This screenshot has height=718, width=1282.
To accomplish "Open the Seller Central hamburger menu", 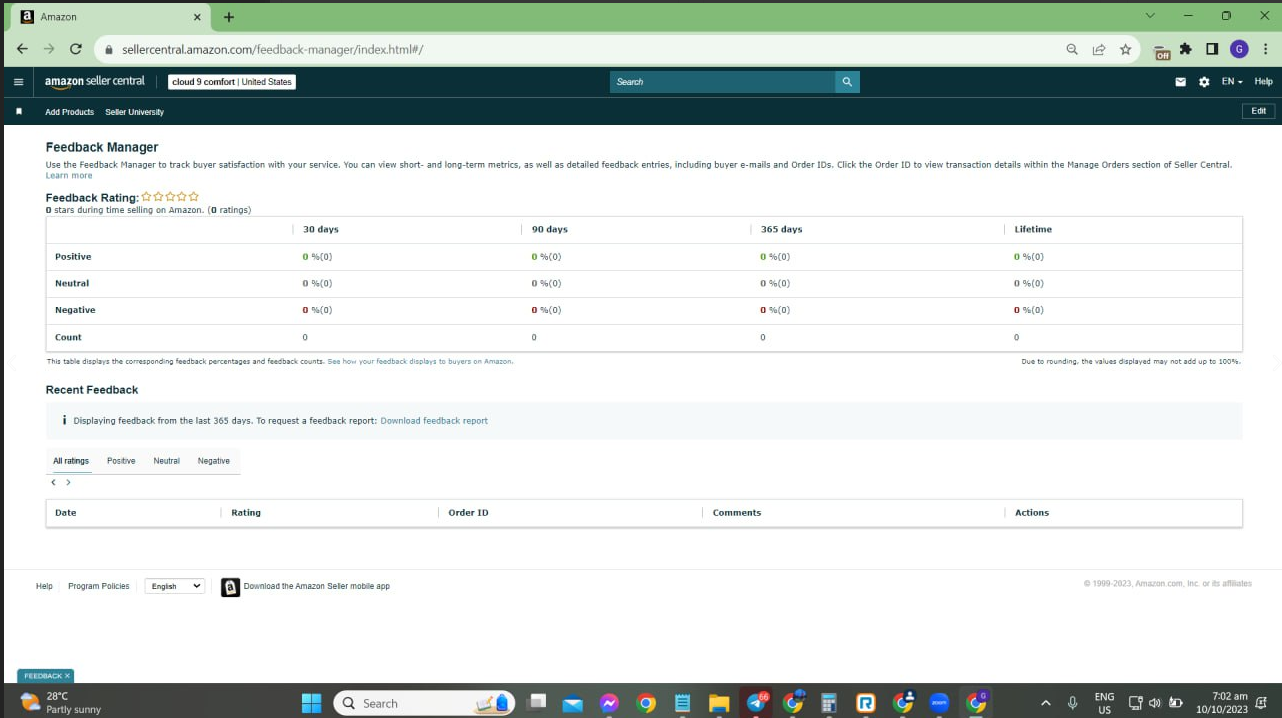I will [x=18, y=82].
